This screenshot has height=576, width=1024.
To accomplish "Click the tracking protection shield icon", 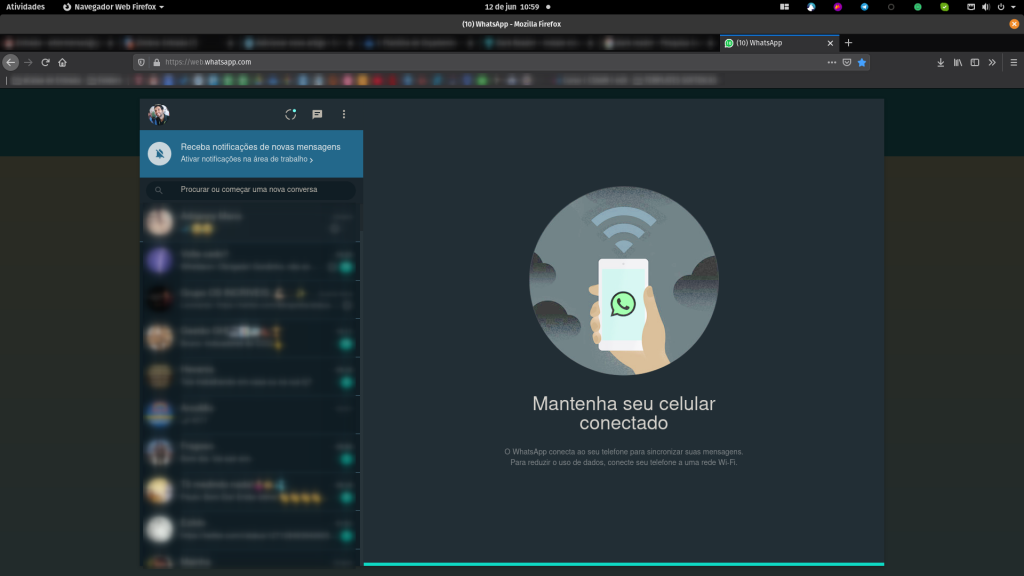I will 141,62.
